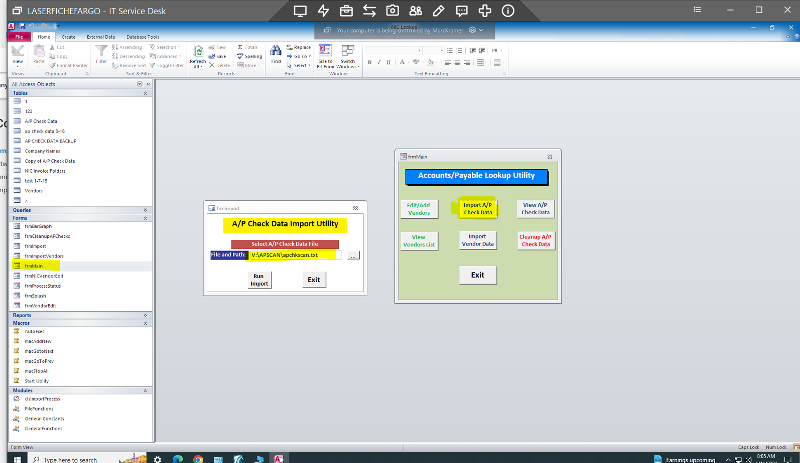Open dropdown next to remote control gear icon
This screenshot has width=800, height=463.
(481, 30)
